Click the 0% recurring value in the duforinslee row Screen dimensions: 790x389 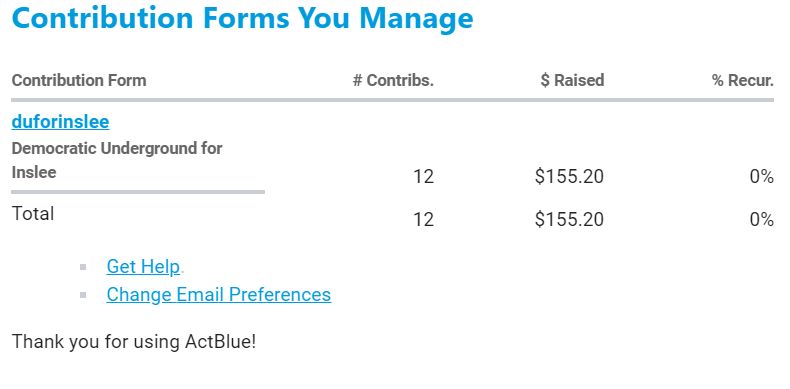click(761, 177)
